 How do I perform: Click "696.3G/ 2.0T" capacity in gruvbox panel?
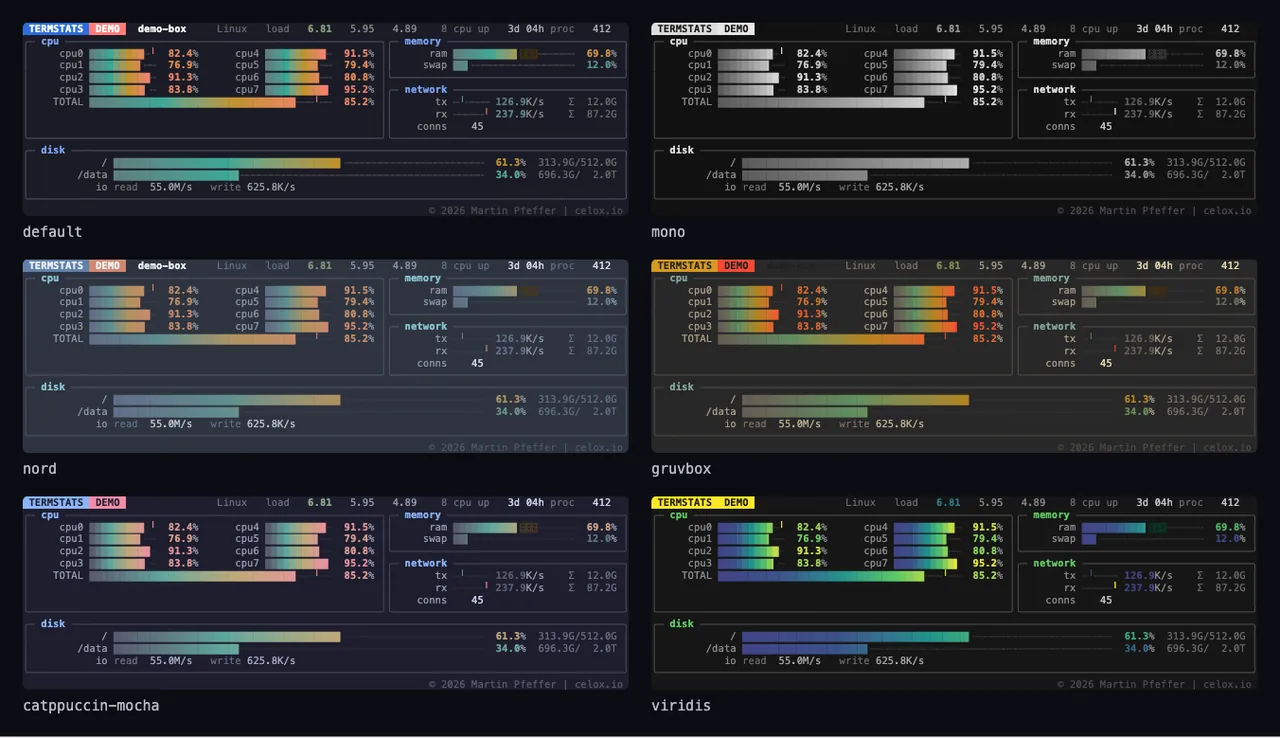pyautogui.click(x=1206, y=412)
